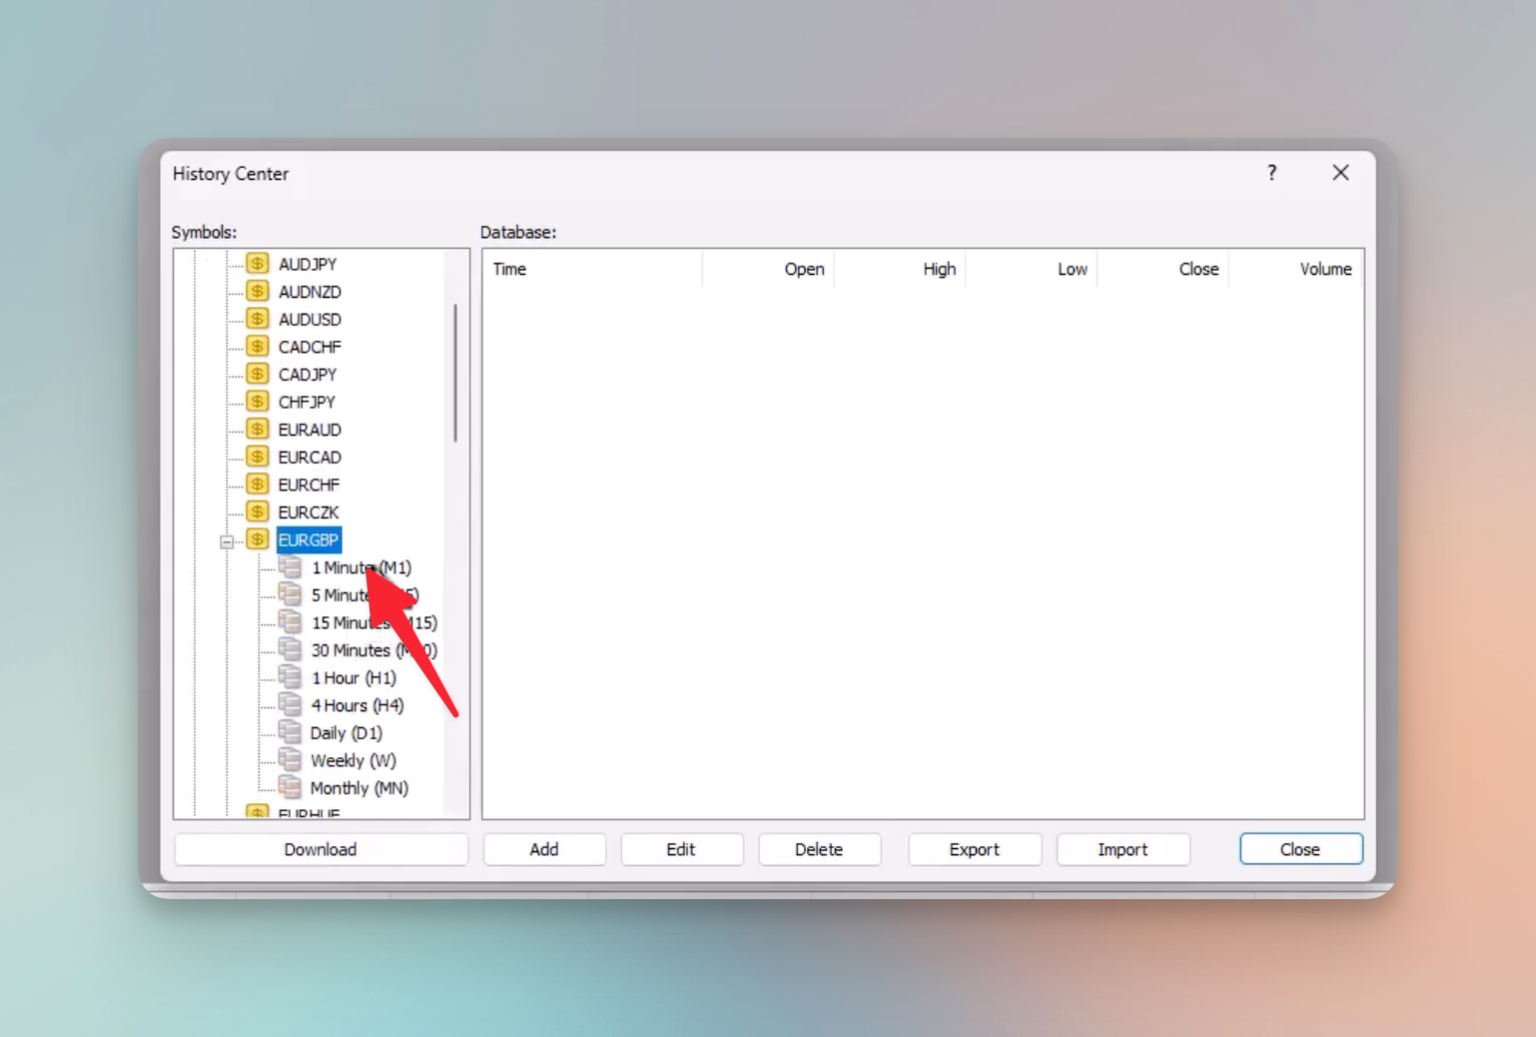Image resolution: width=1536 pixels, height=1037 pixels.
Task: Select the database icon for Daily (D1)
Action: coord(291,732)
